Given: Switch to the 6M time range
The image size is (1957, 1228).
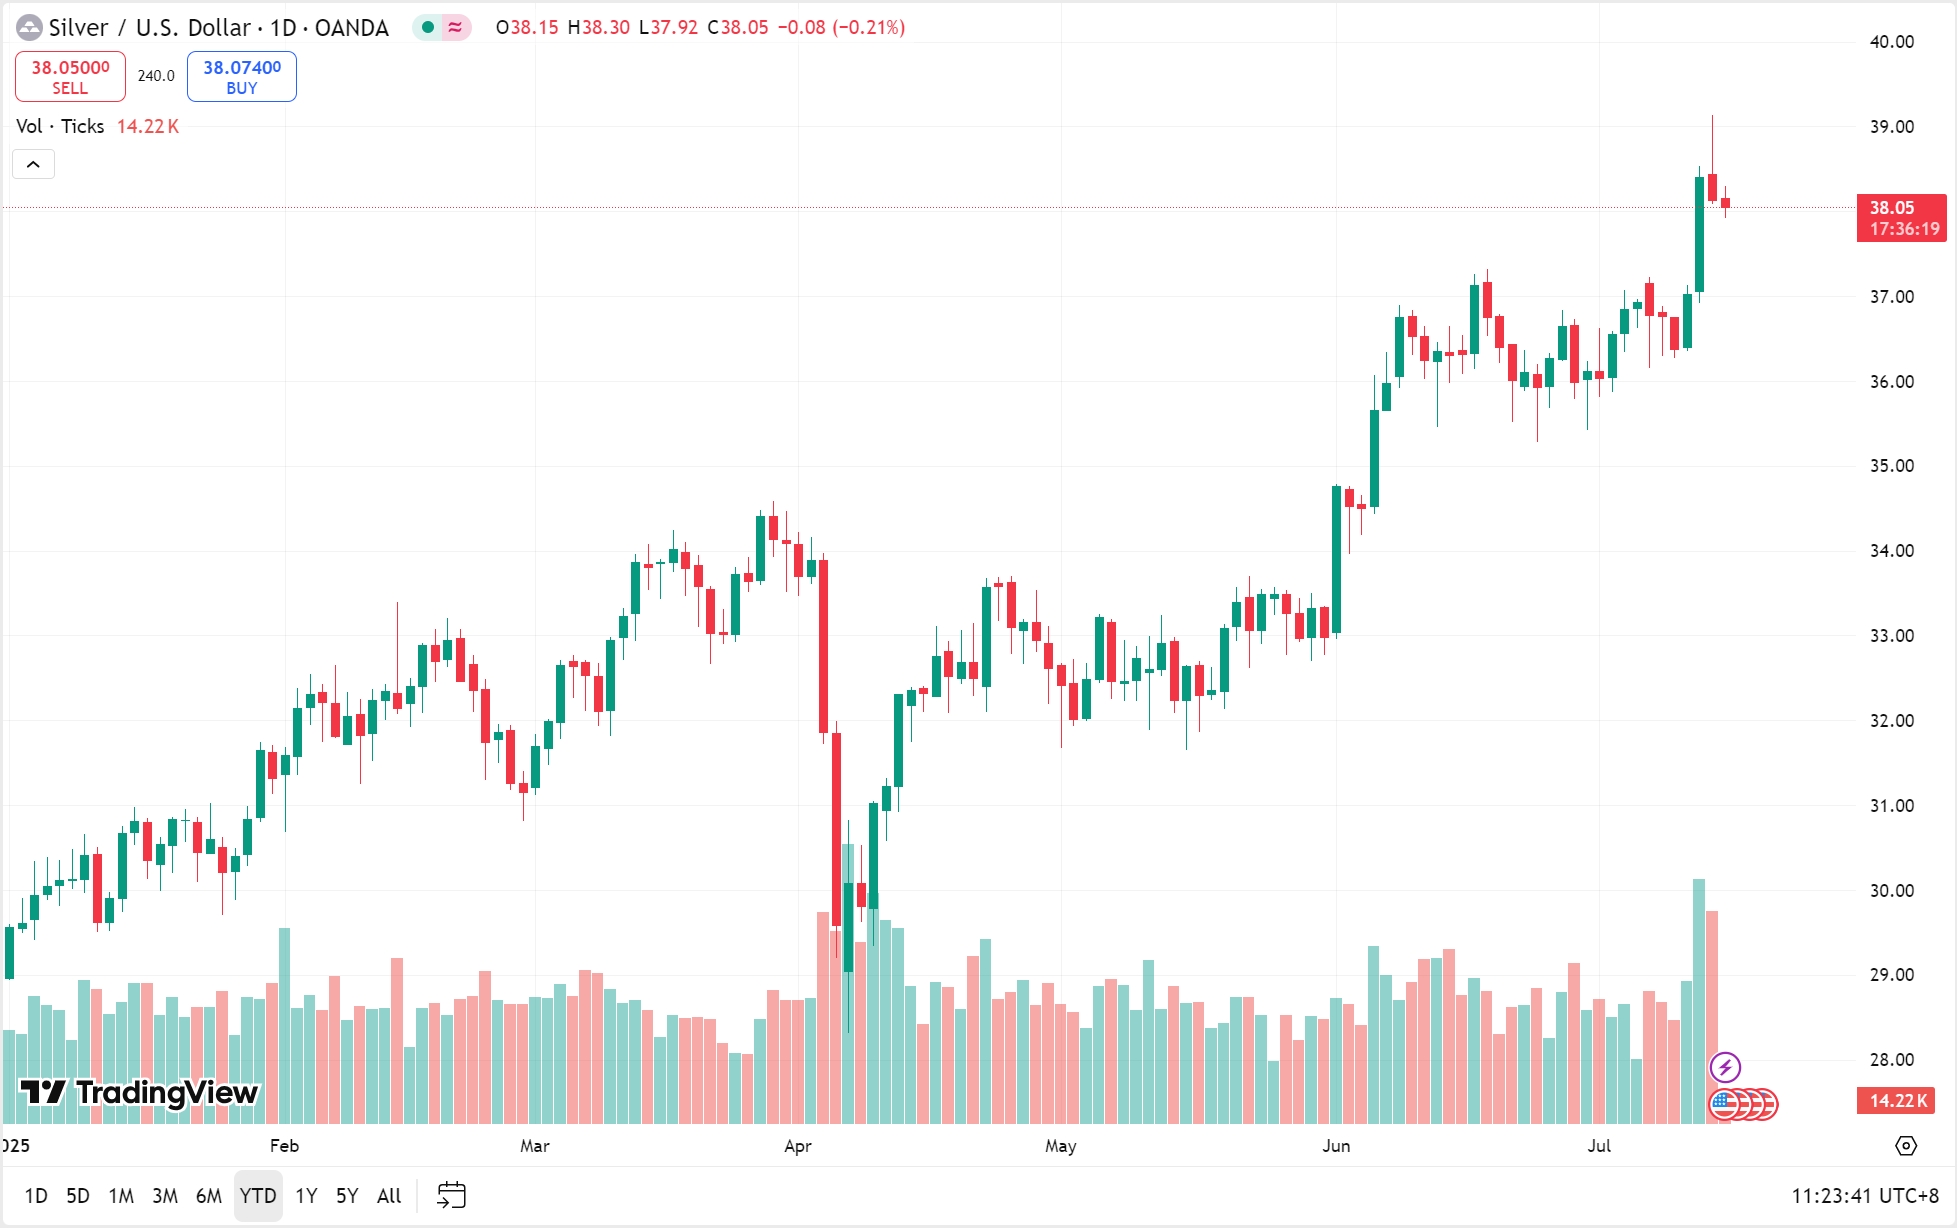Looking at the screenshot, I should click(x=209, y=1196).
